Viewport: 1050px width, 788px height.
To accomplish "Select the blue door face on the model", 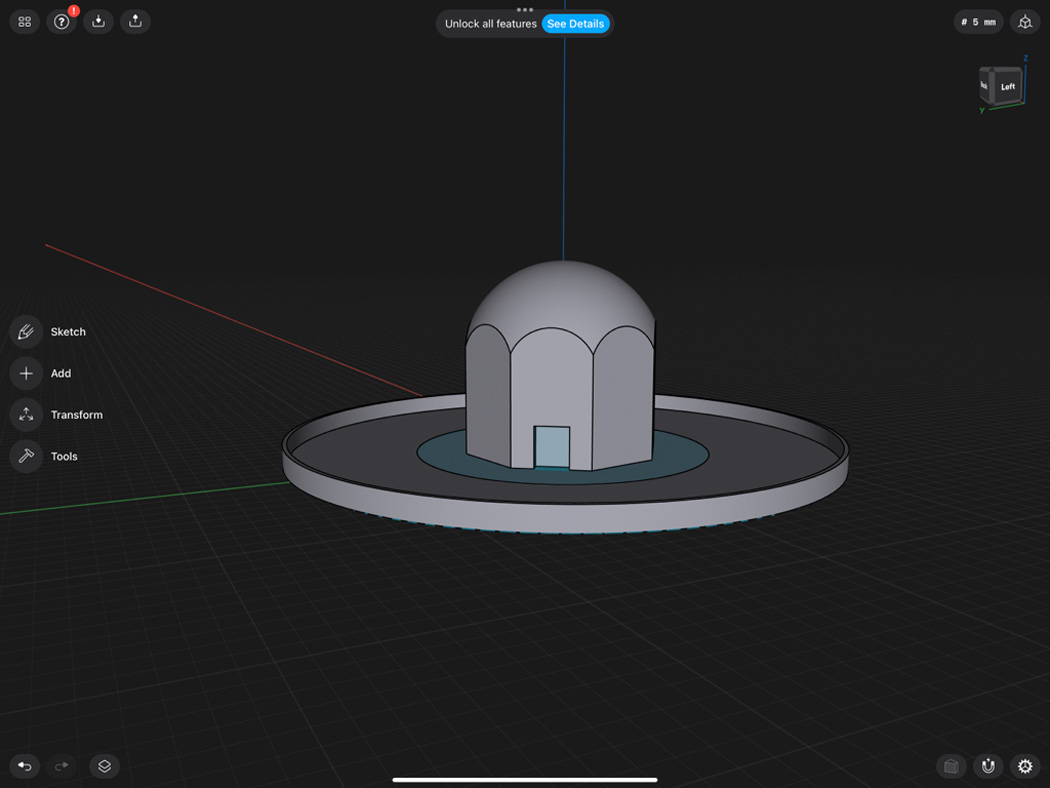I will (551, 447).
